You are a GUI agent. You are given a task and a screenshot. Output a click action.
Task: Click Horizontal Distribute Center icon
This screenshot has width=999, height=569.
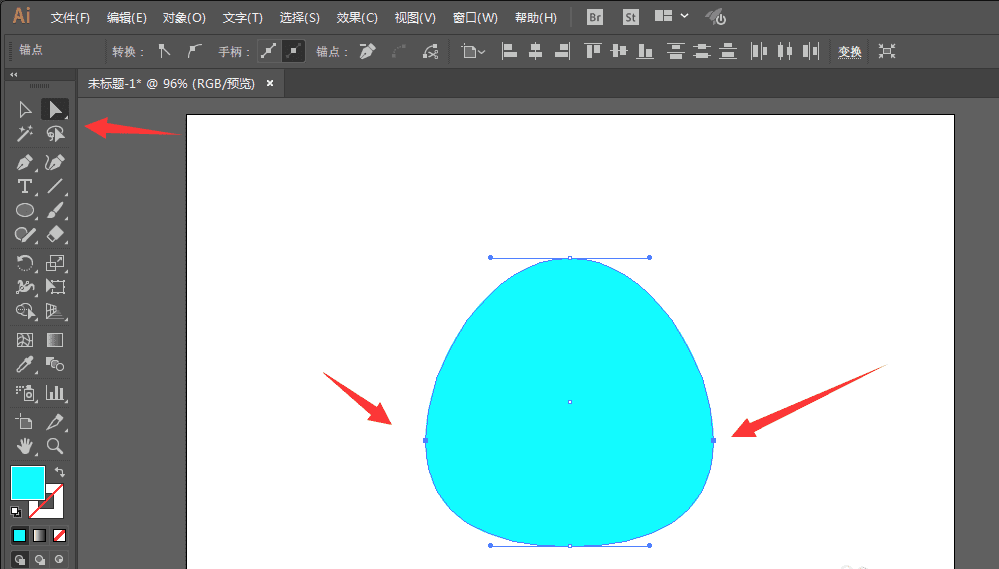[x=785, y=51]
